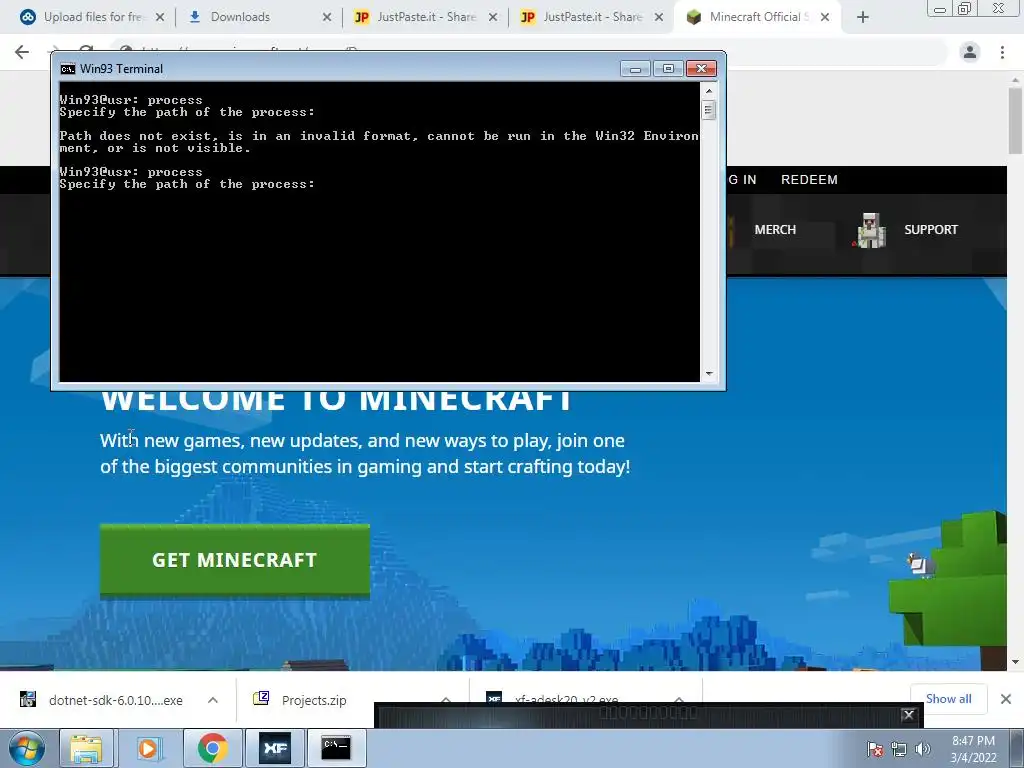
Task: Click the iron golem Support icon
Action: [x=870, y=231]
